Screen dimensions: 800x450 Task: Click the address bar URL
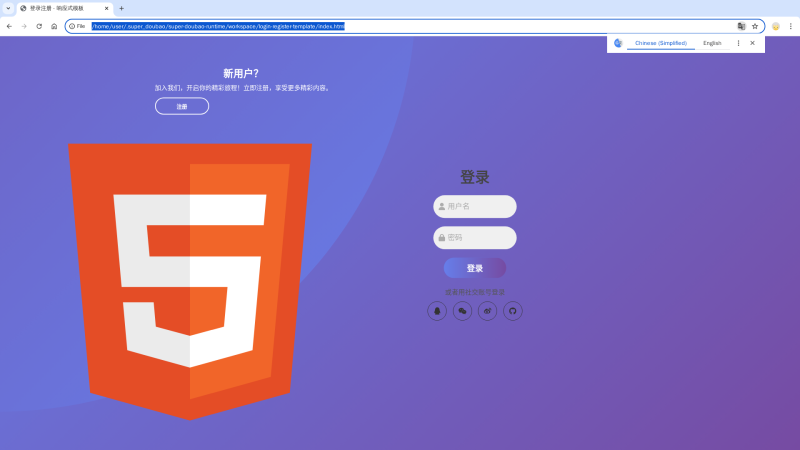click(218, 26)
